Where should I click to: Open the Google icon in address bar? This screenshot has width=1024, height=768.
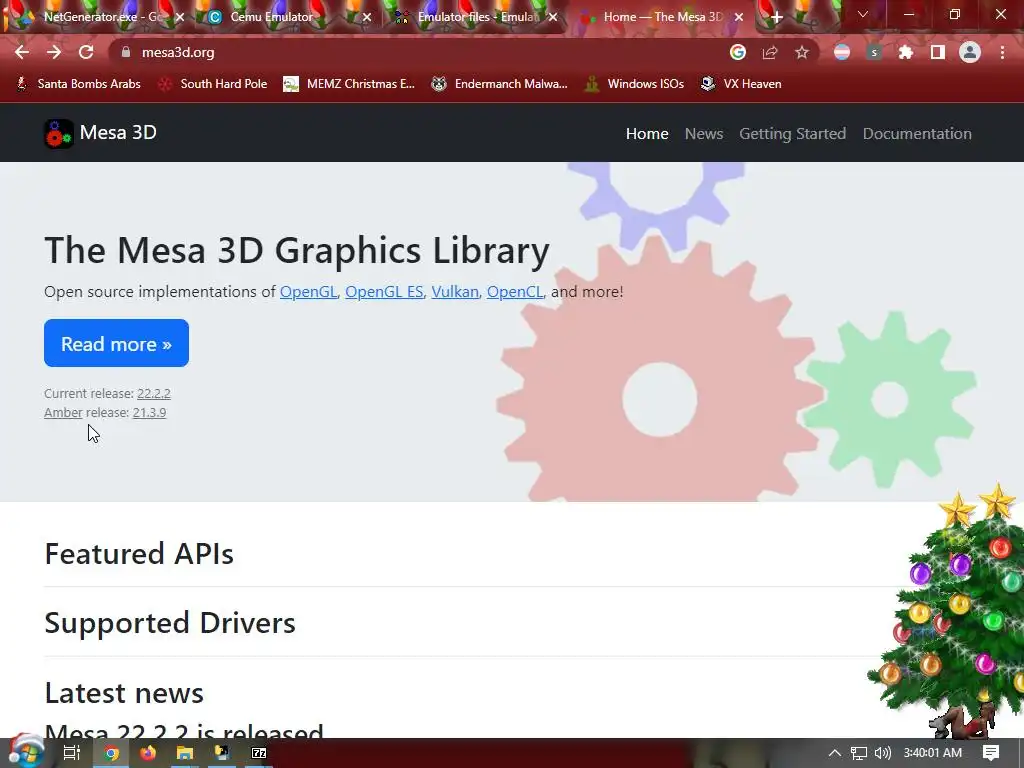(x=738, y=52)
